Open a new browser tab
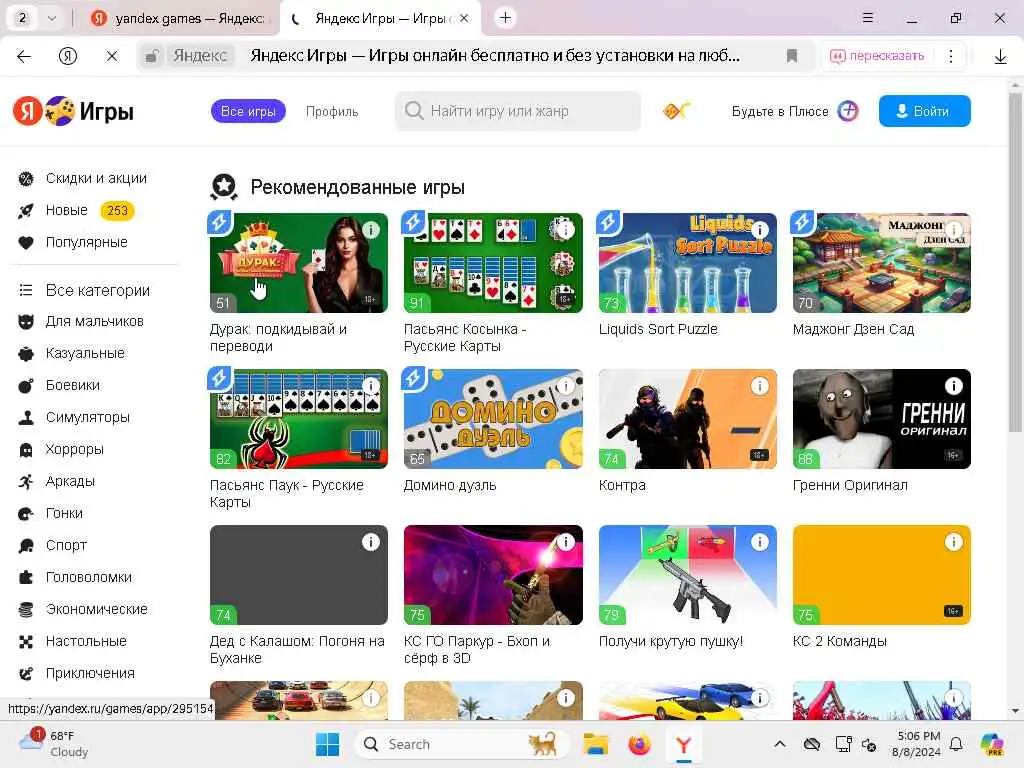Image resolution: width=1024 pixels, height=768 pixels. [x=505, y=18]
